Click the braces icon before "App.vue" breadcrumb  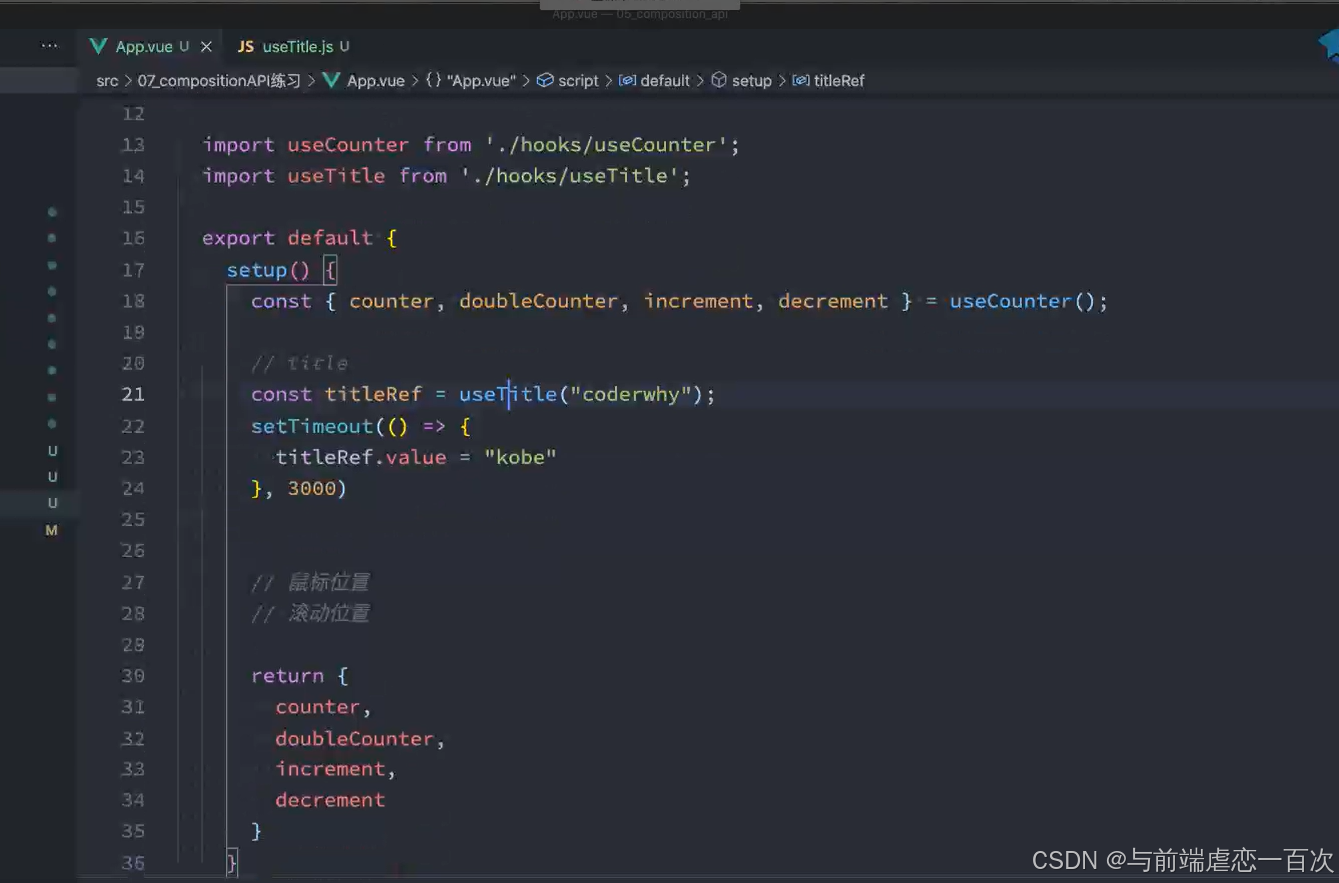(x=434, y=80)
